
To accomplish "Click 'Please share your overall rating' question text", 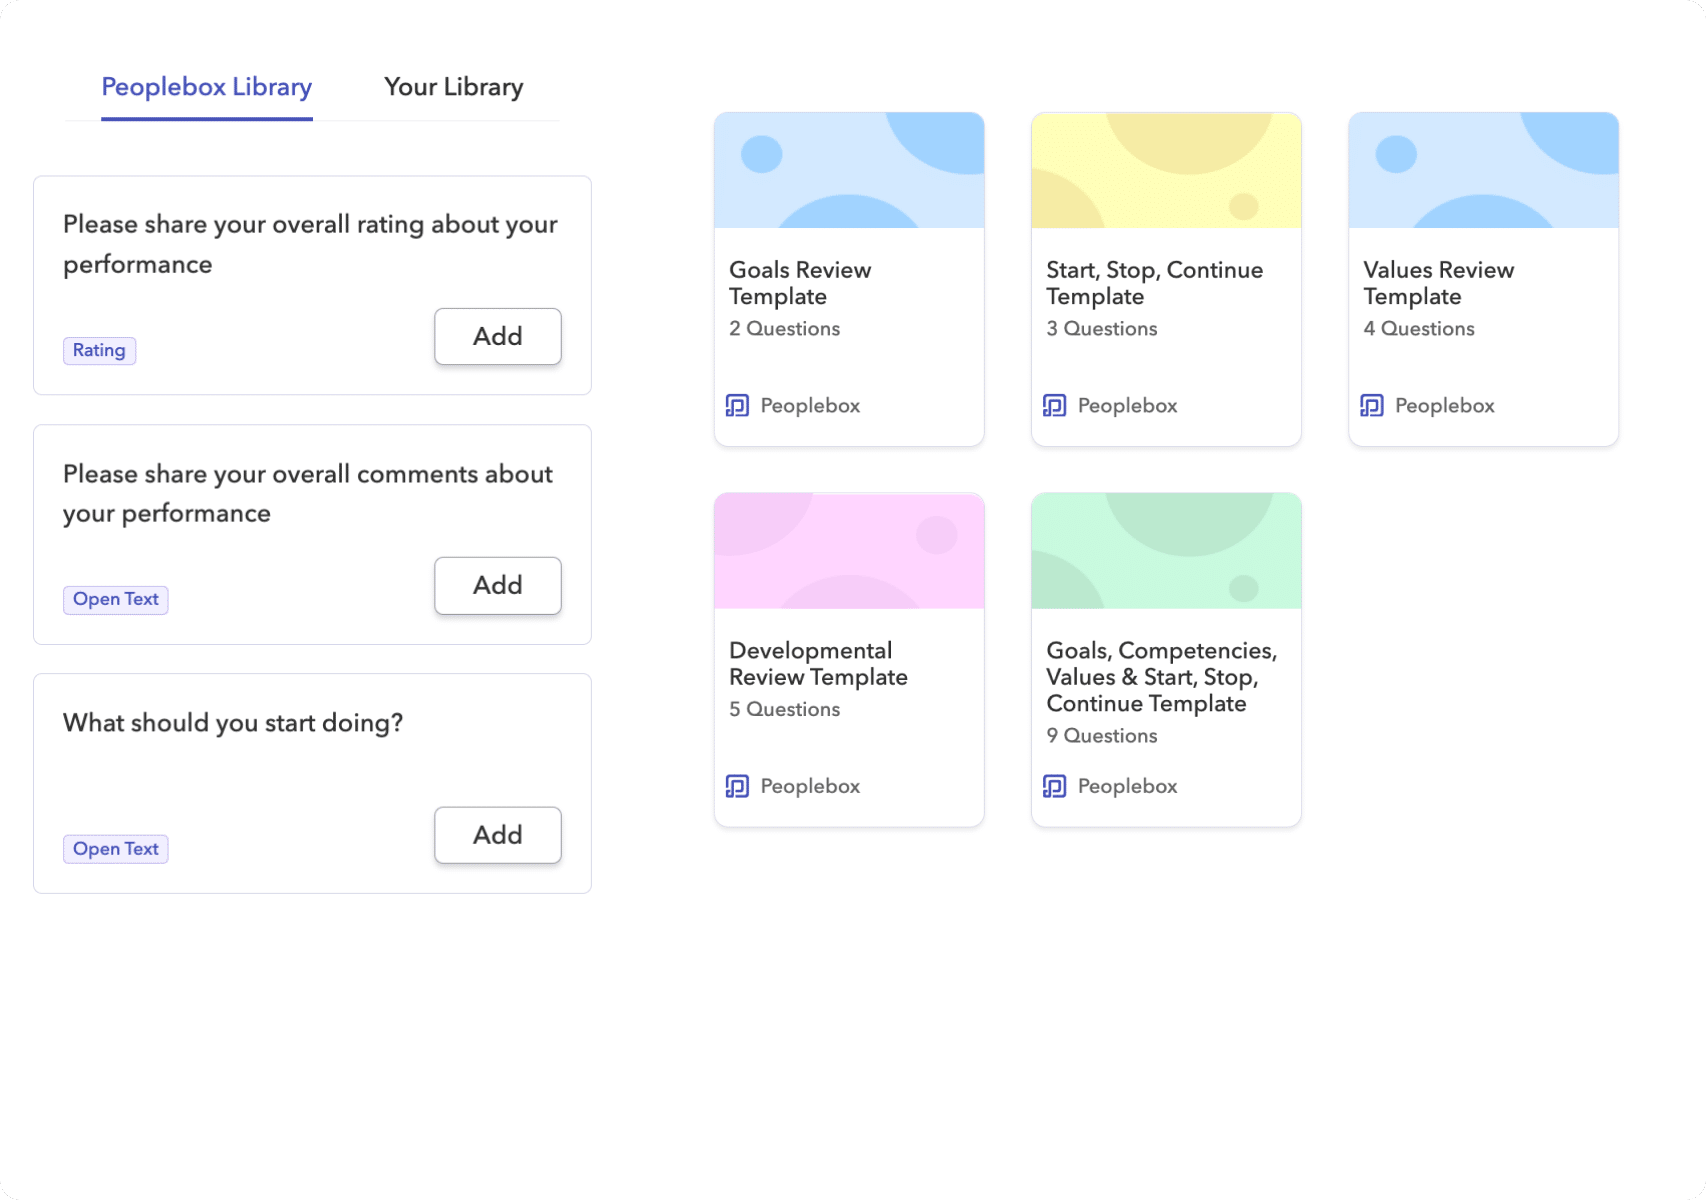I will click(310, 244).
